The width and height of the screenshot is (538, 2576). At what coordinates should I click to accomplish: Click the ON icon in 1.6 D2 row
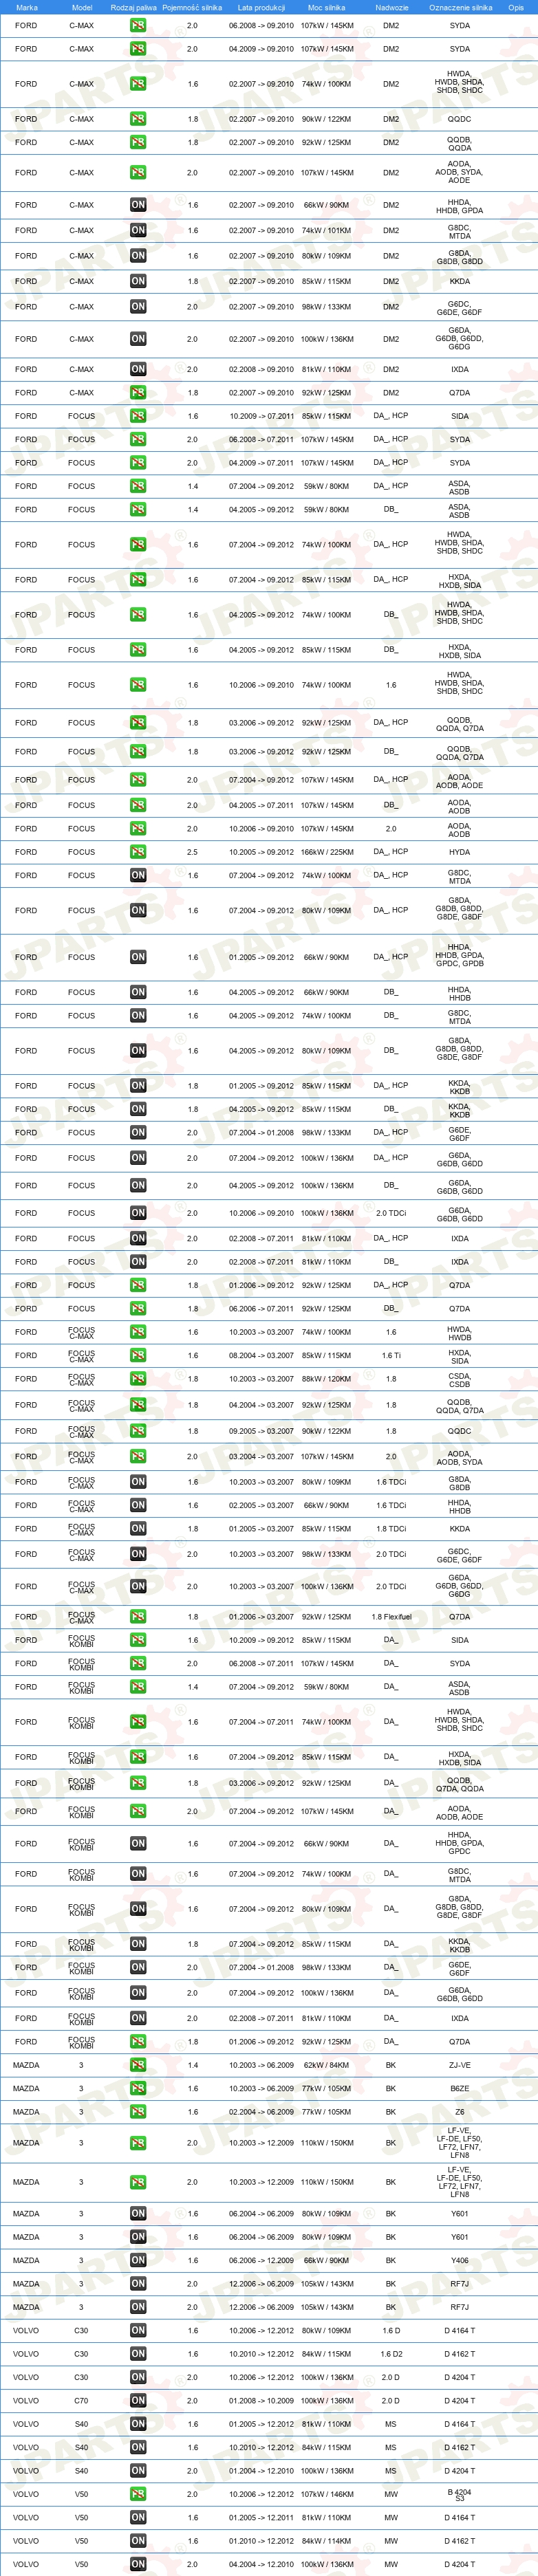(138, 2354)
